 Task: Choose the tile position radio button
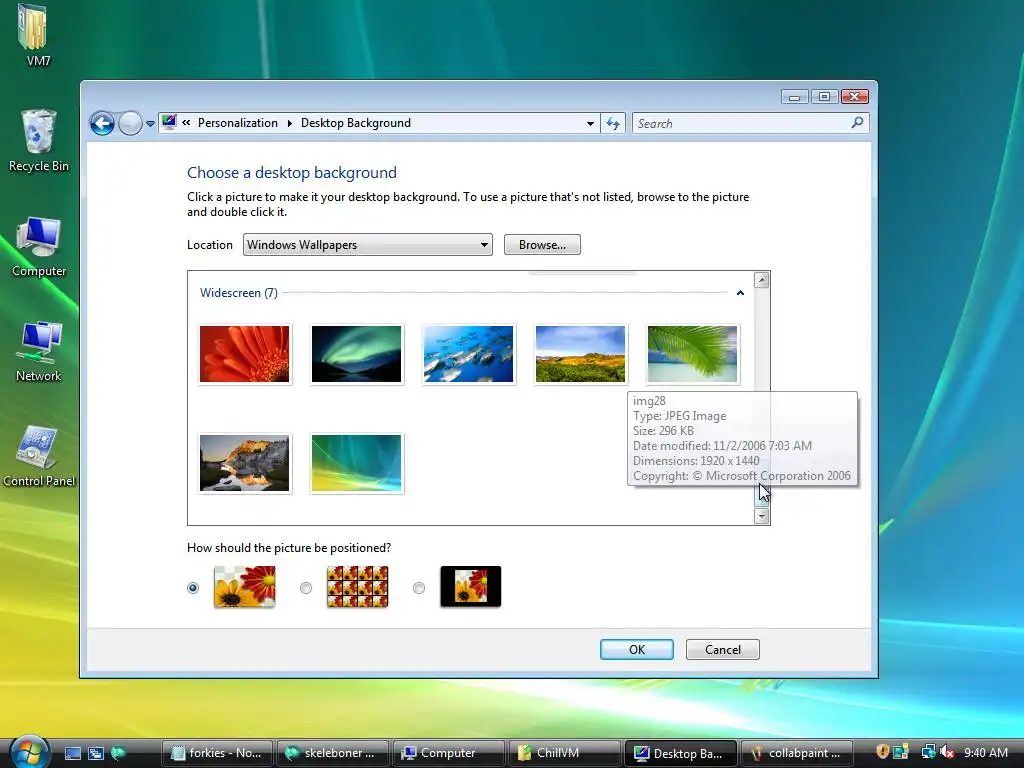coord(306,588)
